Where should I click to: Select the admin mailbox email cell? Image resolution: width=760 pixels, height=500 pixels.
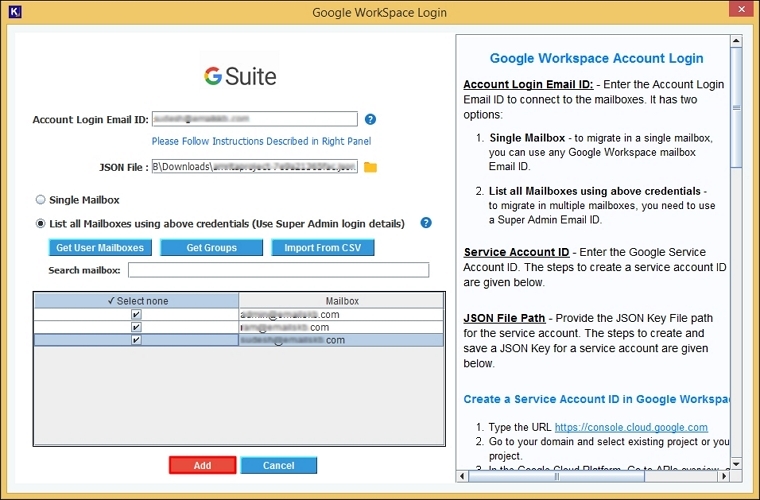341,314
